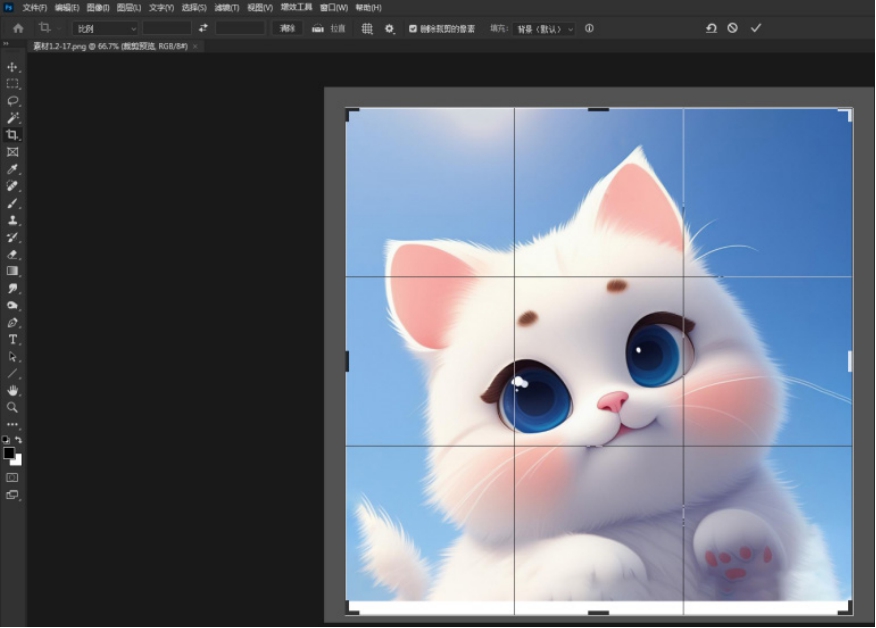This screenshot has width=876, height=628.
Task: Toggle the Delete Cropped Pixels checkbox
Action: click(413, 29)
